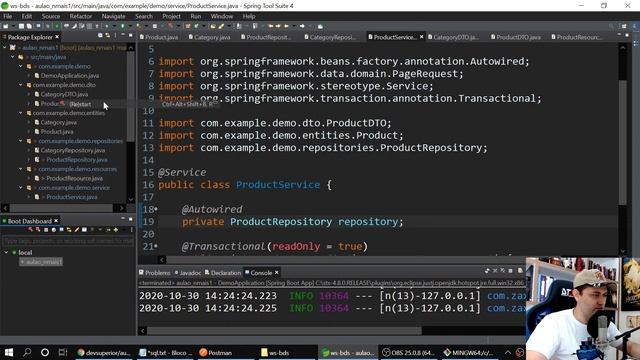This screenshot has width=640, height=360.
Task: Open the Problems tab
Action: click(155, 273)
